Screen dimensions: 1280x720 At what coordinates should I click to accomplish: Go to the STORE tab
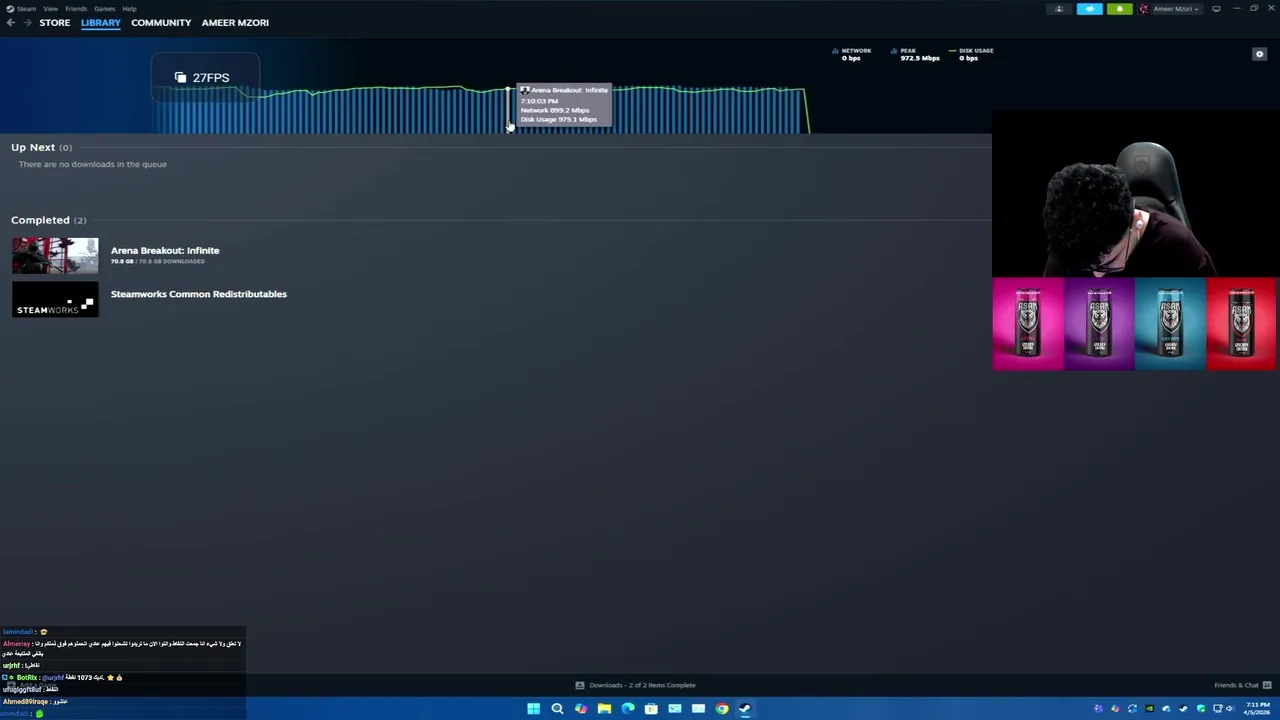pyautogui.click(x=55, y=22)
